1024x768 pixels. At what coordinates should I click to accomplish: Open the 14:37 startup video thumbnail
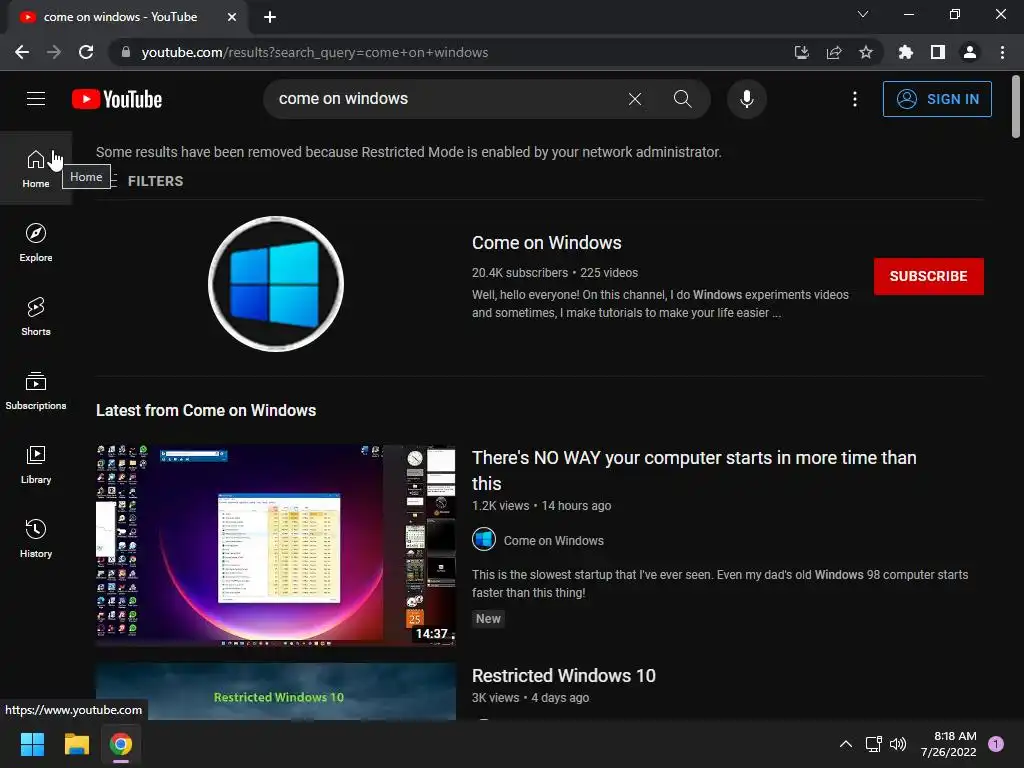276,546
